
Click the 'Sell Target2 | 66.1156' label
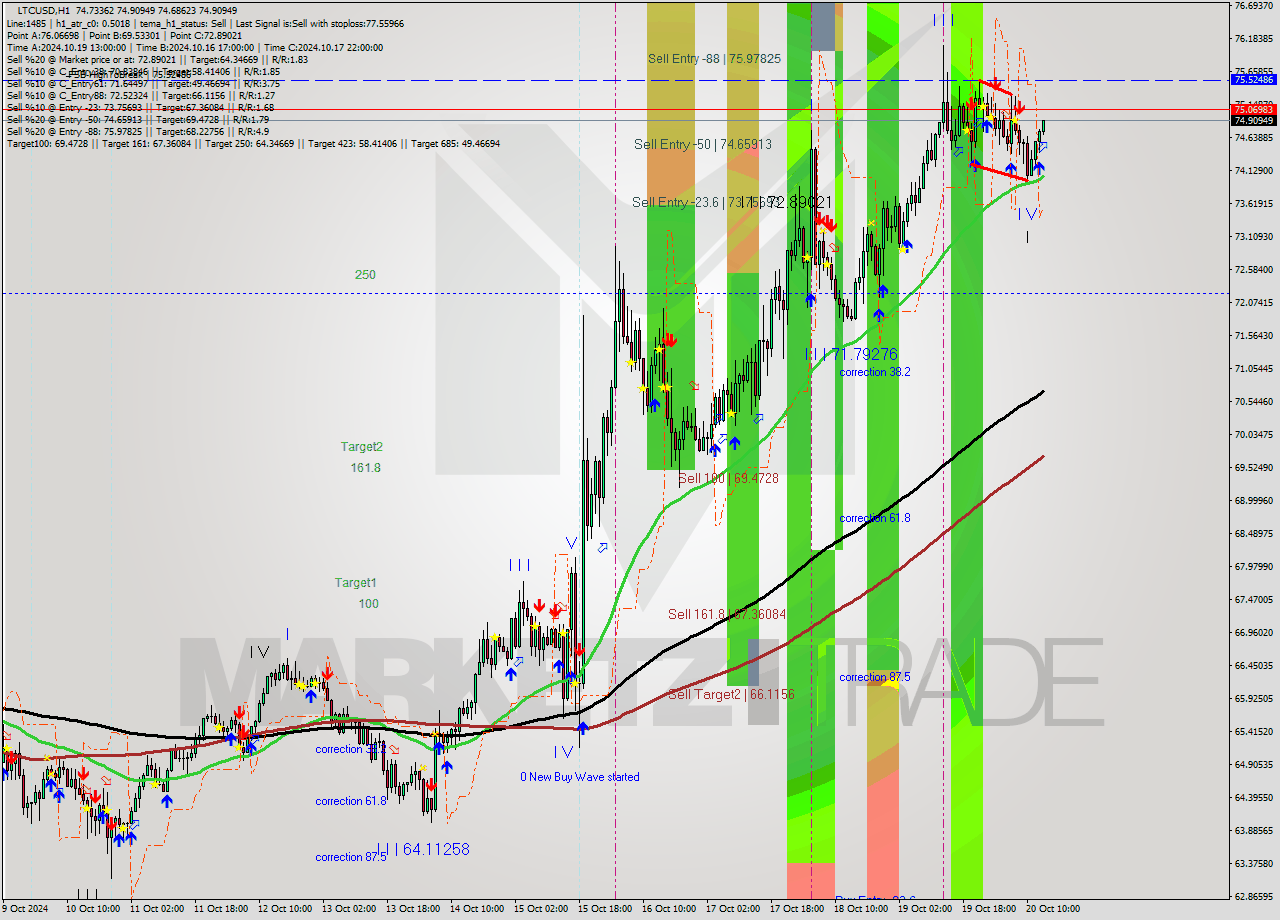[731, 694]
